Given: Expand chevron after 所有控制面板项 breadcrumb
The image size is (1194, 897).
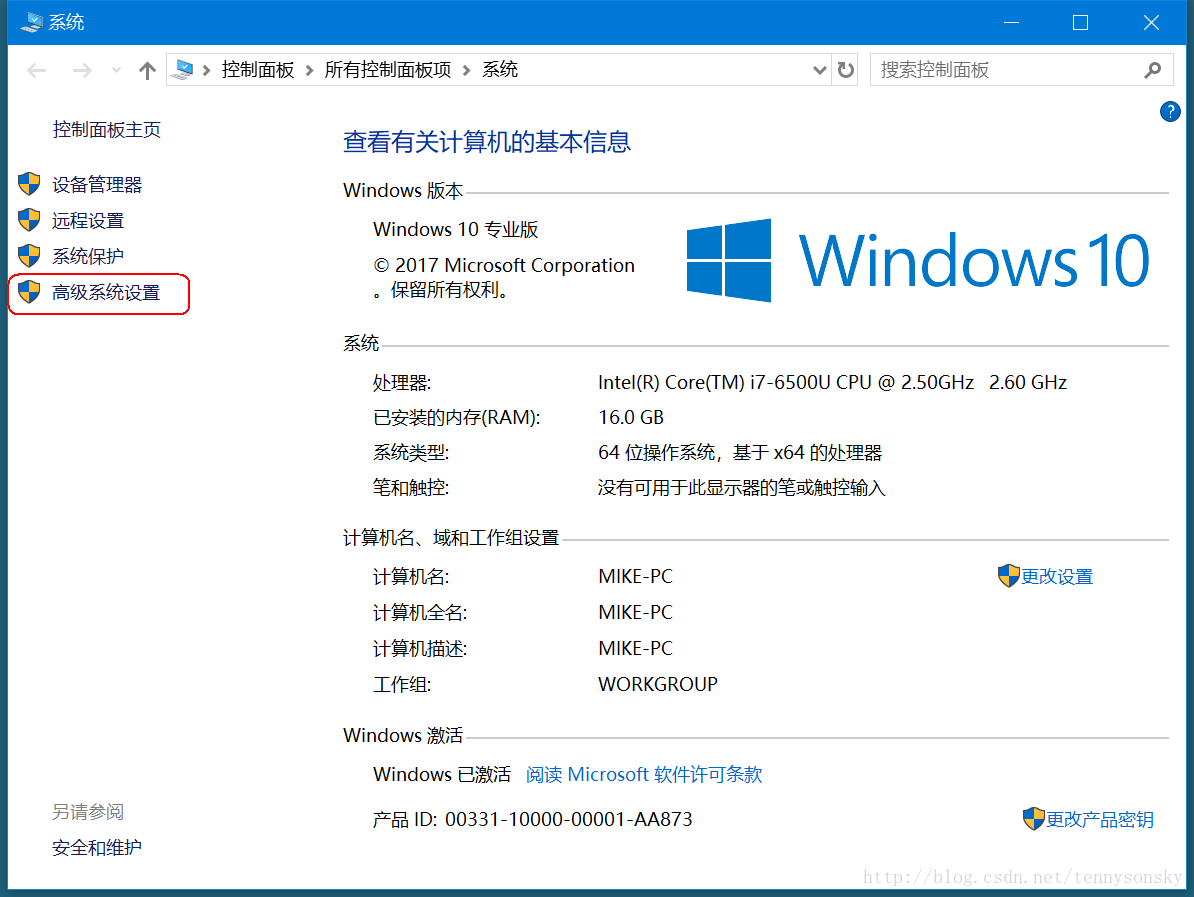Looking at the screenshot, I should coord(467,71).
